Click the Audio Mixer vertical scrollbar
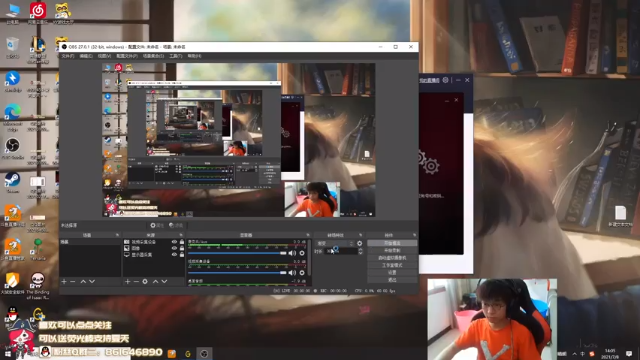Screen dimensions: 640x360 tap(309, 257)
